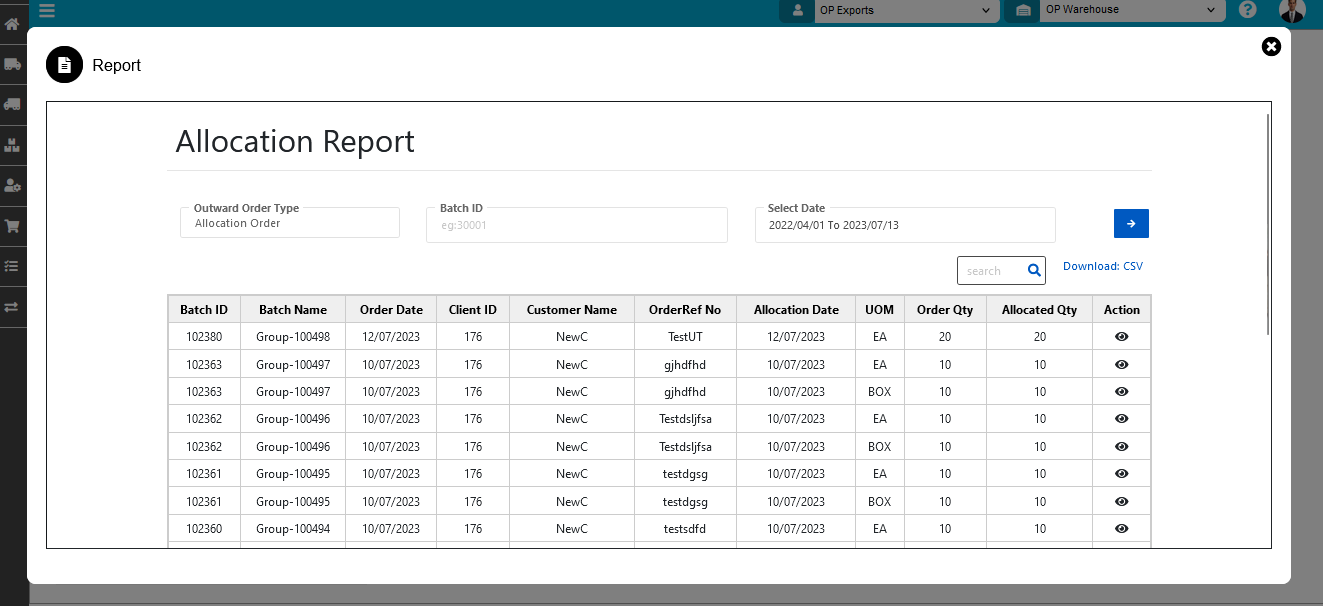The height and width of the screenshot is (606, 1323).
Task: Click the Allocation Report heading
Action: point(295,142)
